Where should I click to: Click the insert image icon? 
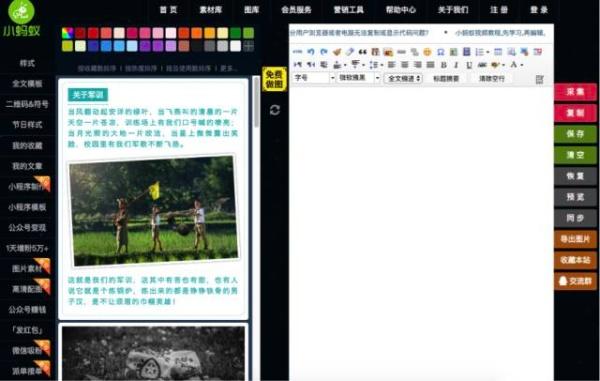pyautogui.click(x=388, y=52)
